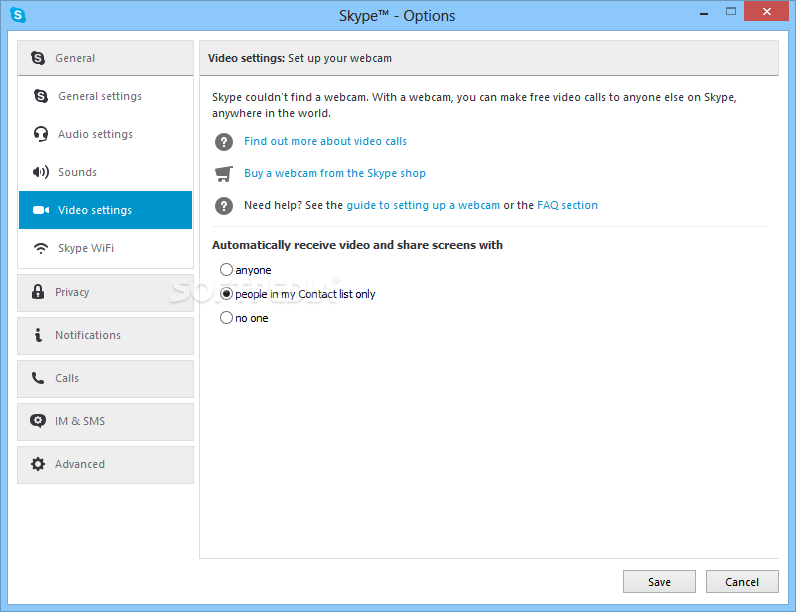The height and width of the screenshot is (612, 796).
Task: Click the shopping cart icon
Action: (x=224, y=174)
